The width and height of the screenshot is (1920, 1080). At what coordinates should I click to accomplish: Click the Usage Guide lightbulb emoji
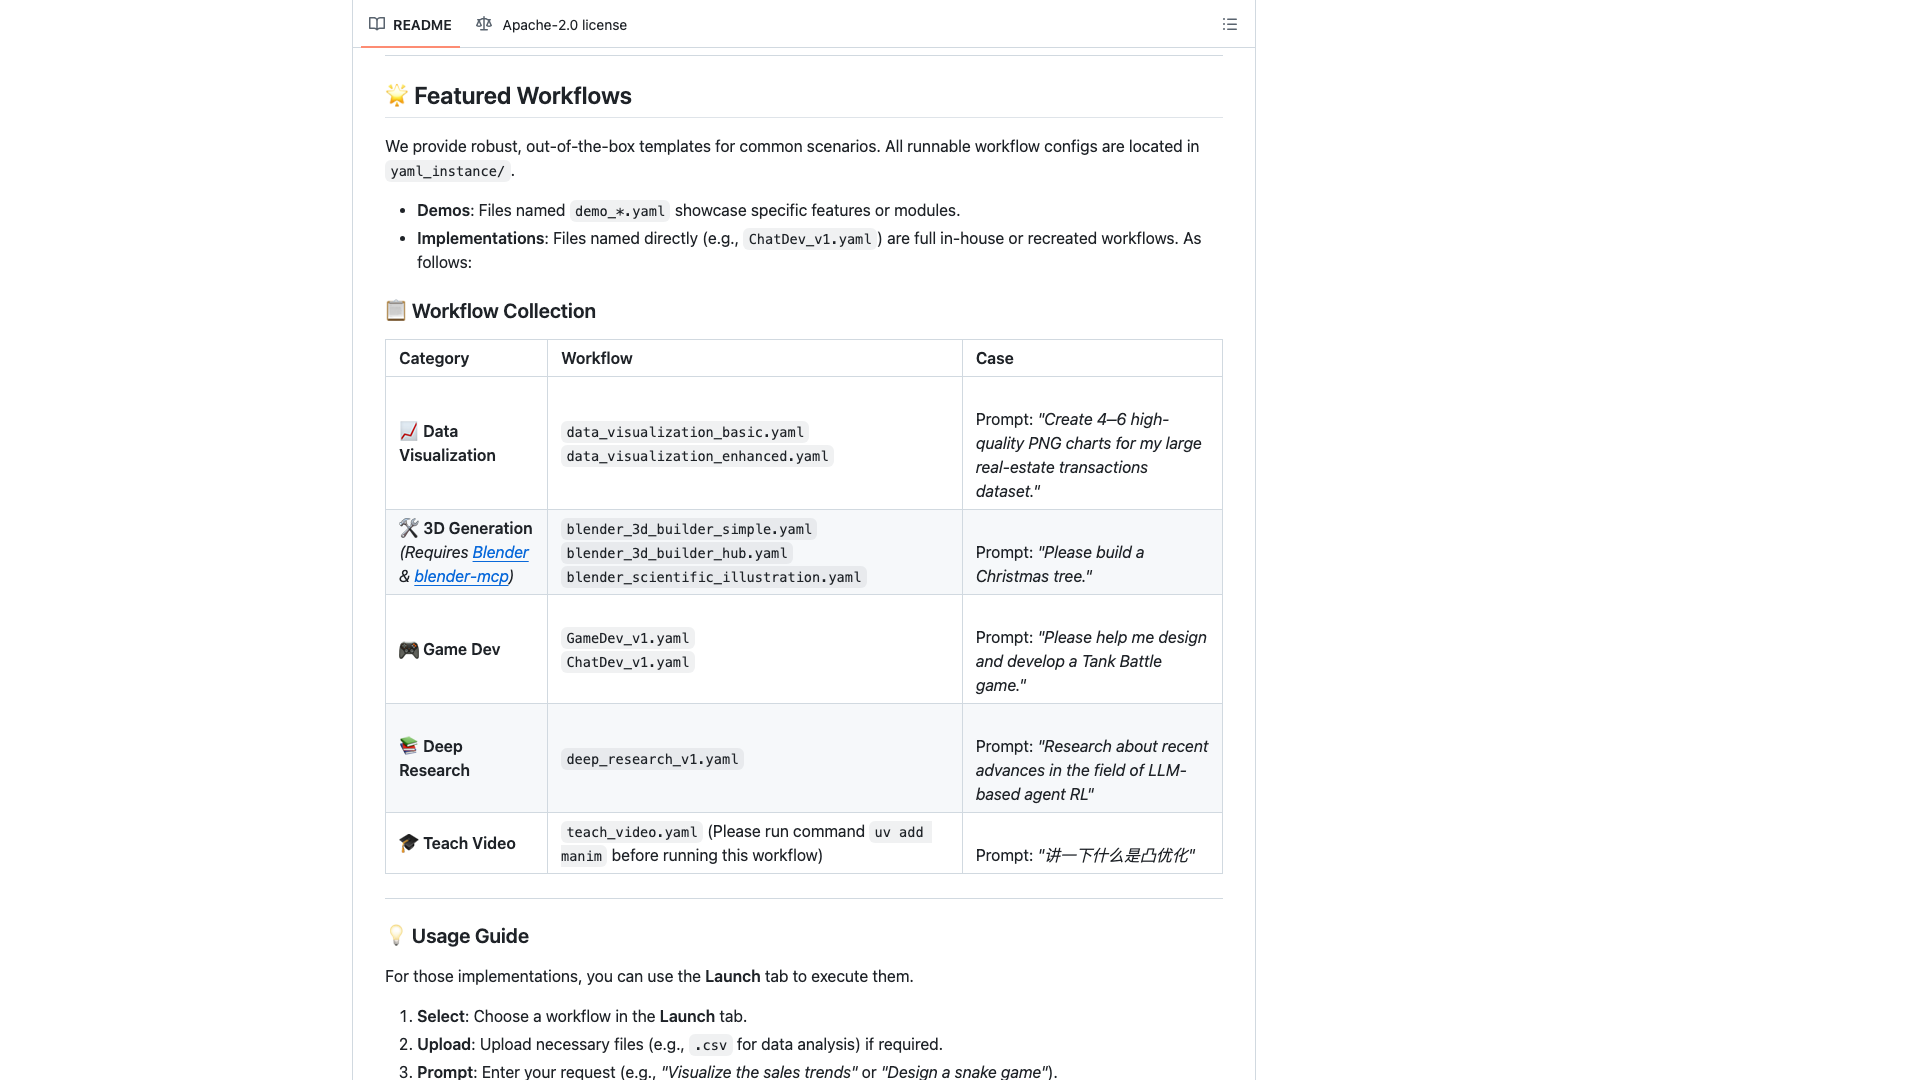coord(396,935)
